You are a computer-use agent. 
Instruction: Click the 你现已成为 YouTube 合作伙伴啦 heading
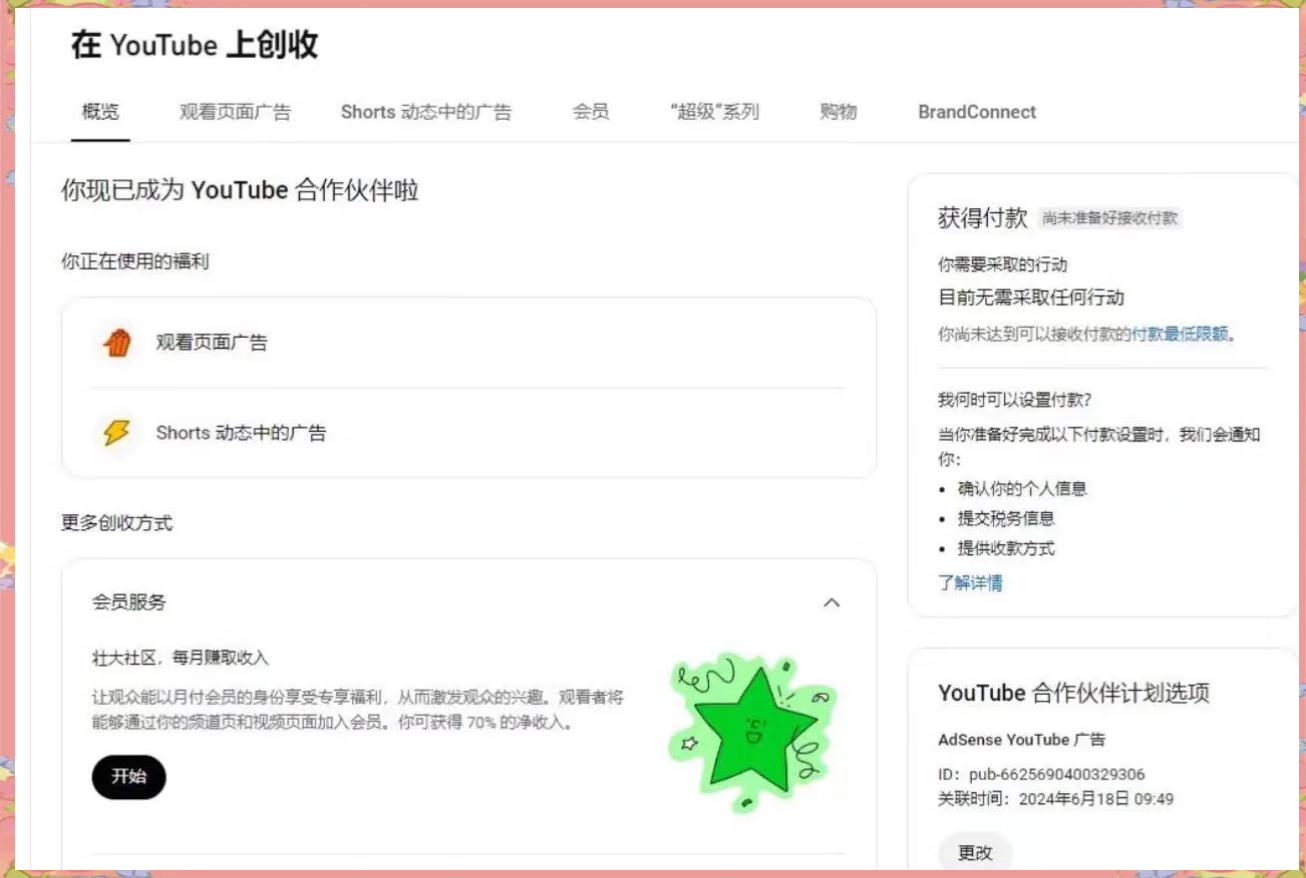point(240,190)
